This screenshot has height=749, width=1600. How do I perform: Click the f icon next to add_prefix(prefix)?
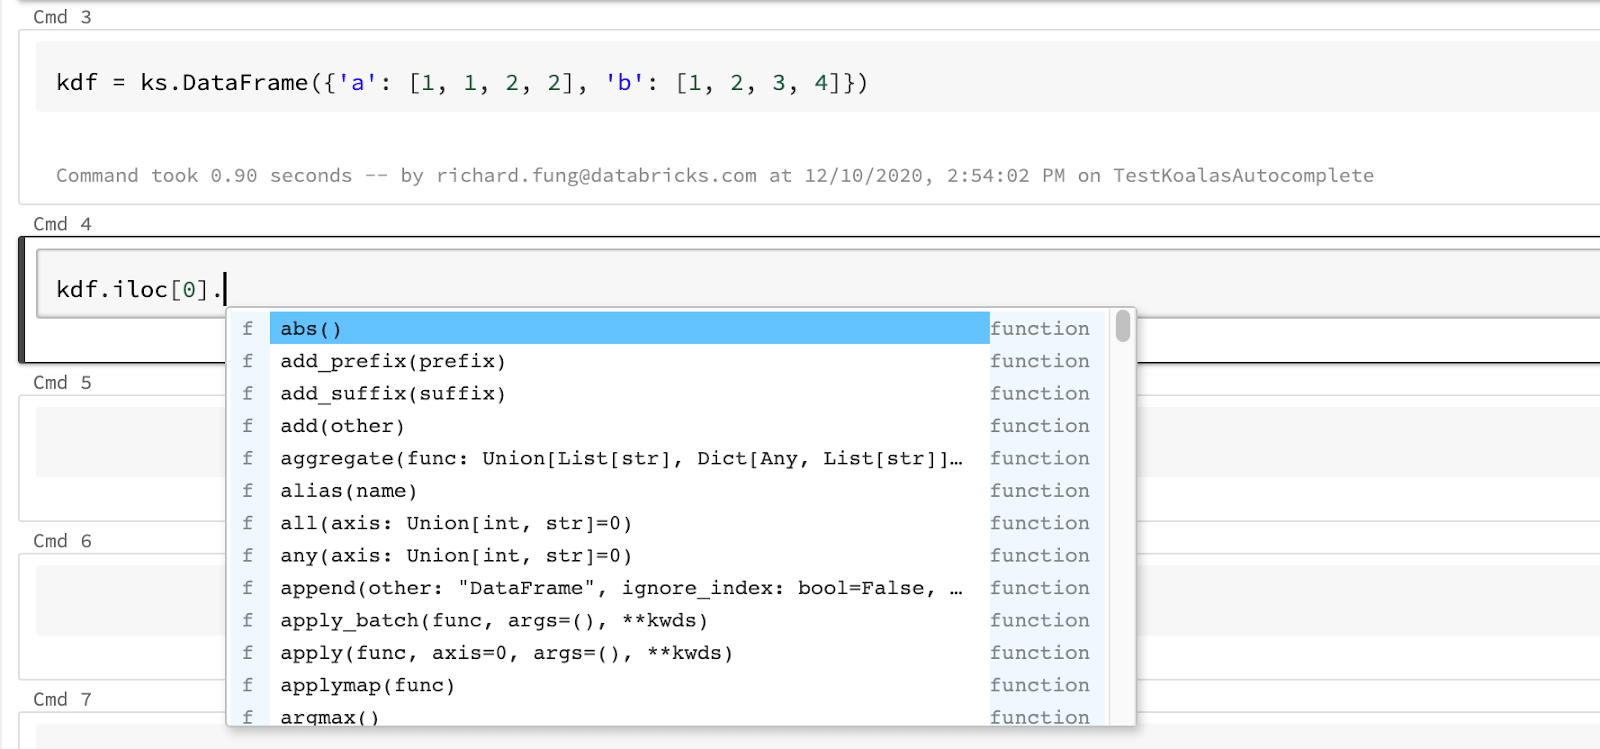pyautogui.click(x=247, y=361)
